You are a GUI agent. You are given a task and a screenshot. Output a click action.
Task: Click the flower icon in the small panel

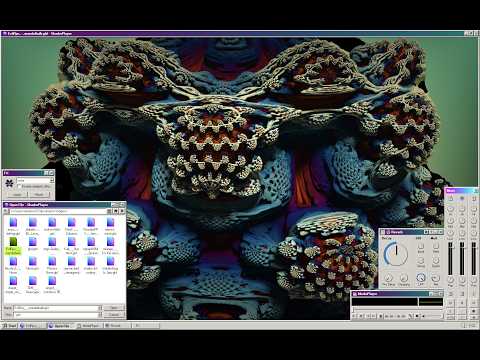[x=9, y=183]
